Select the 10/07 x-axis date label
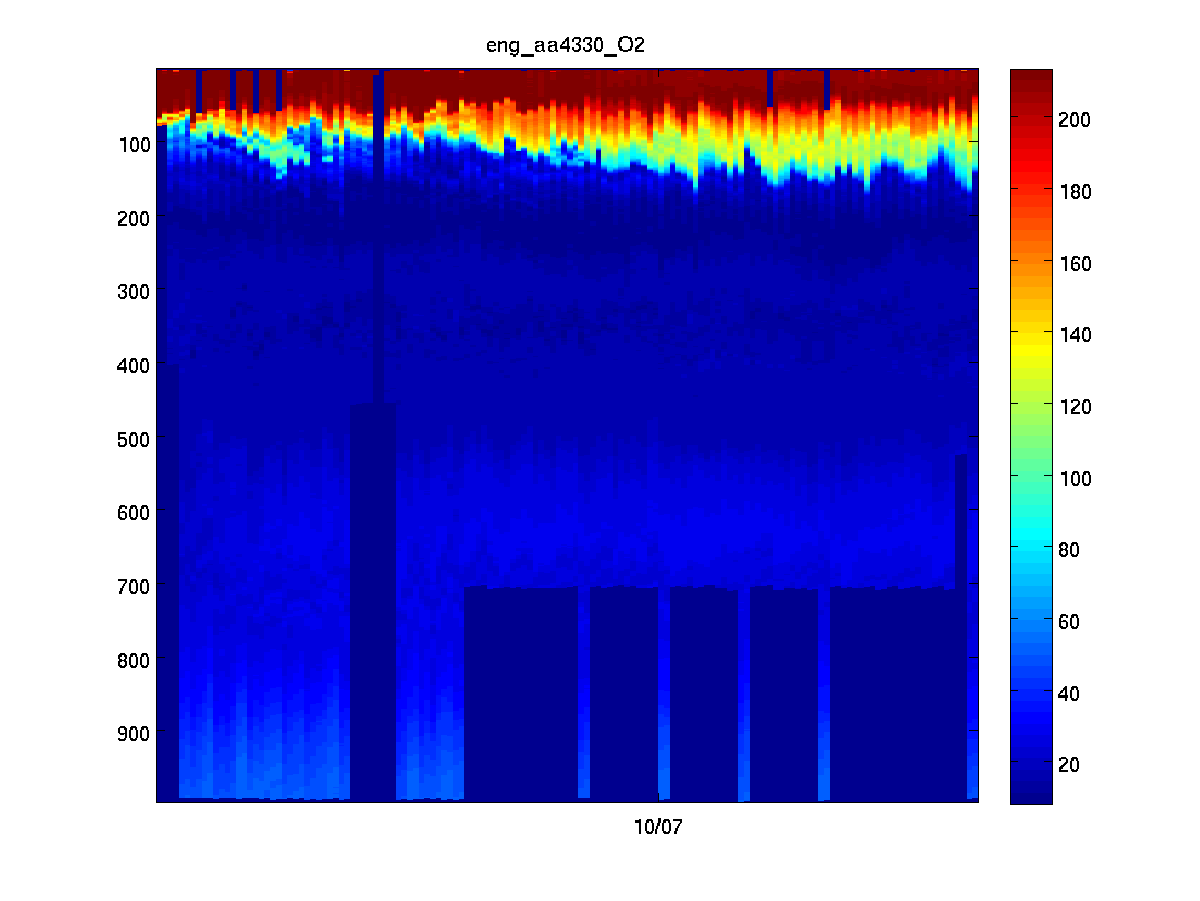Image resolution: width=1200 pixels, height=901 pixels. point(658,827)
